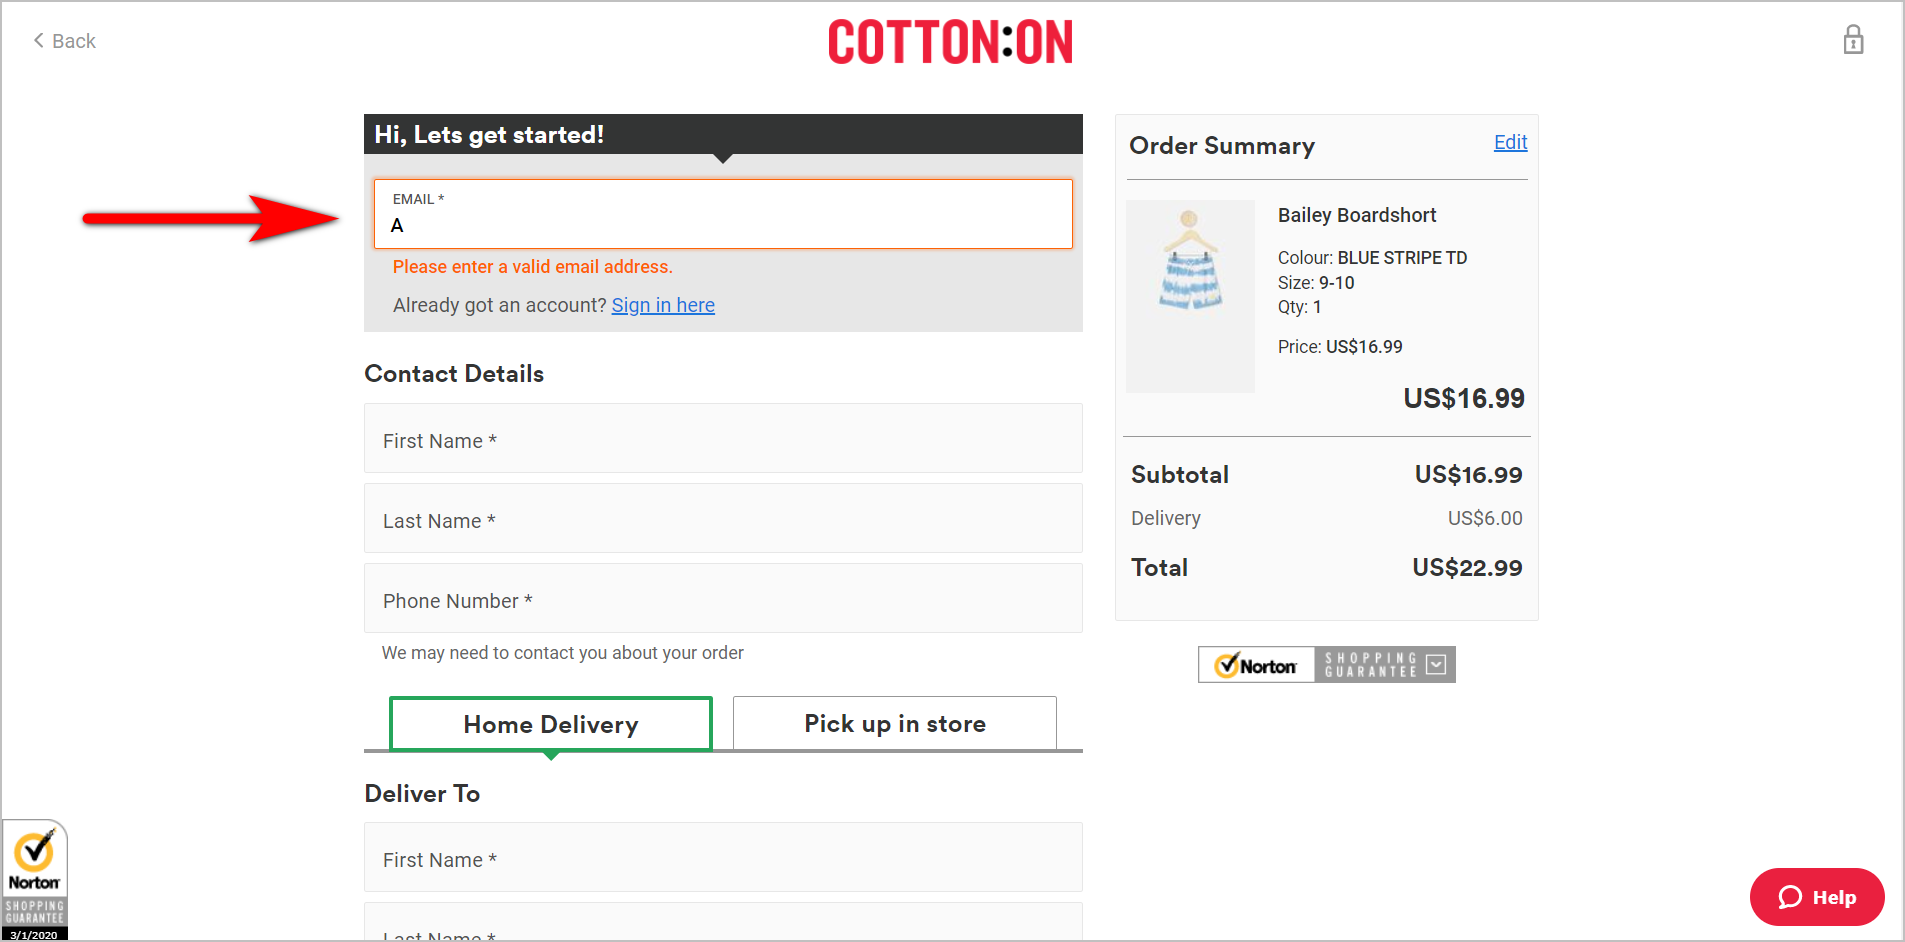Click the padlock icon at top right
This screenshot has height=942, width=1905.
point(1853,39)
